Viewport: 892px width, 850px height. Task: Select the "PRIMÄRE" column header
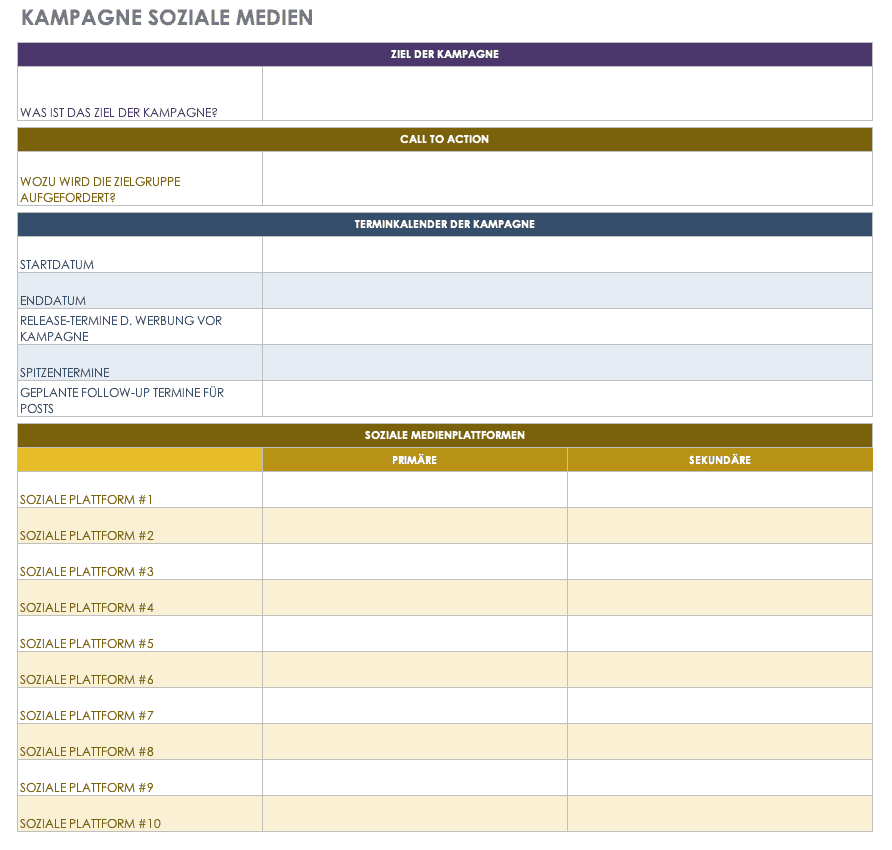tap(414, 460)
